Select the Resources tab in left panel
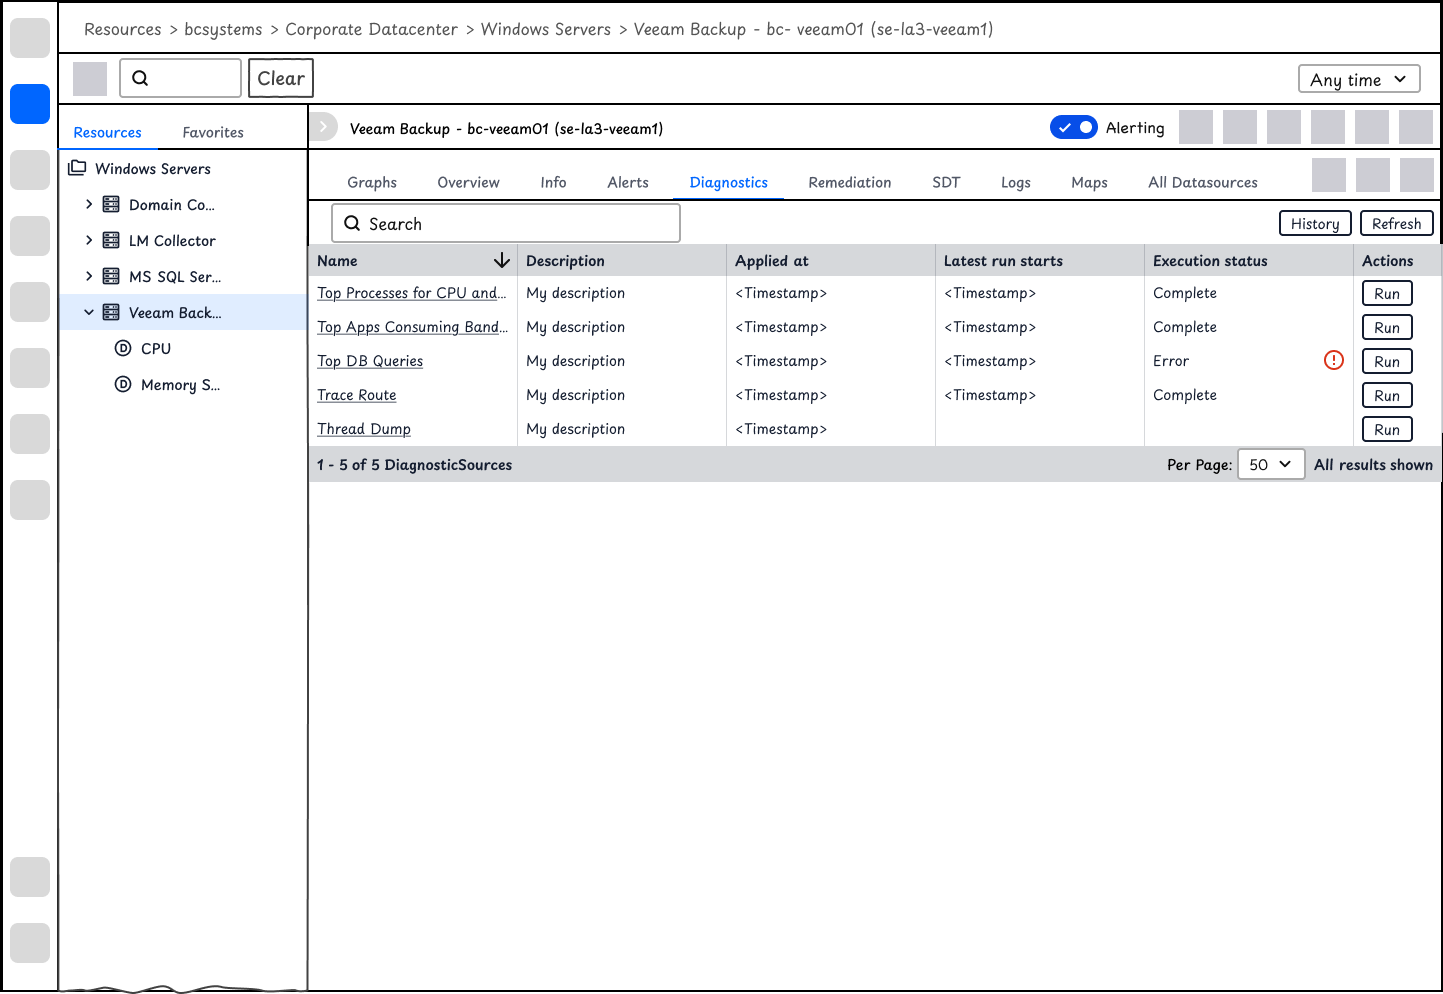Image resolution: width=1443 pixels, height=994 pixels. [x=107, y=132]
